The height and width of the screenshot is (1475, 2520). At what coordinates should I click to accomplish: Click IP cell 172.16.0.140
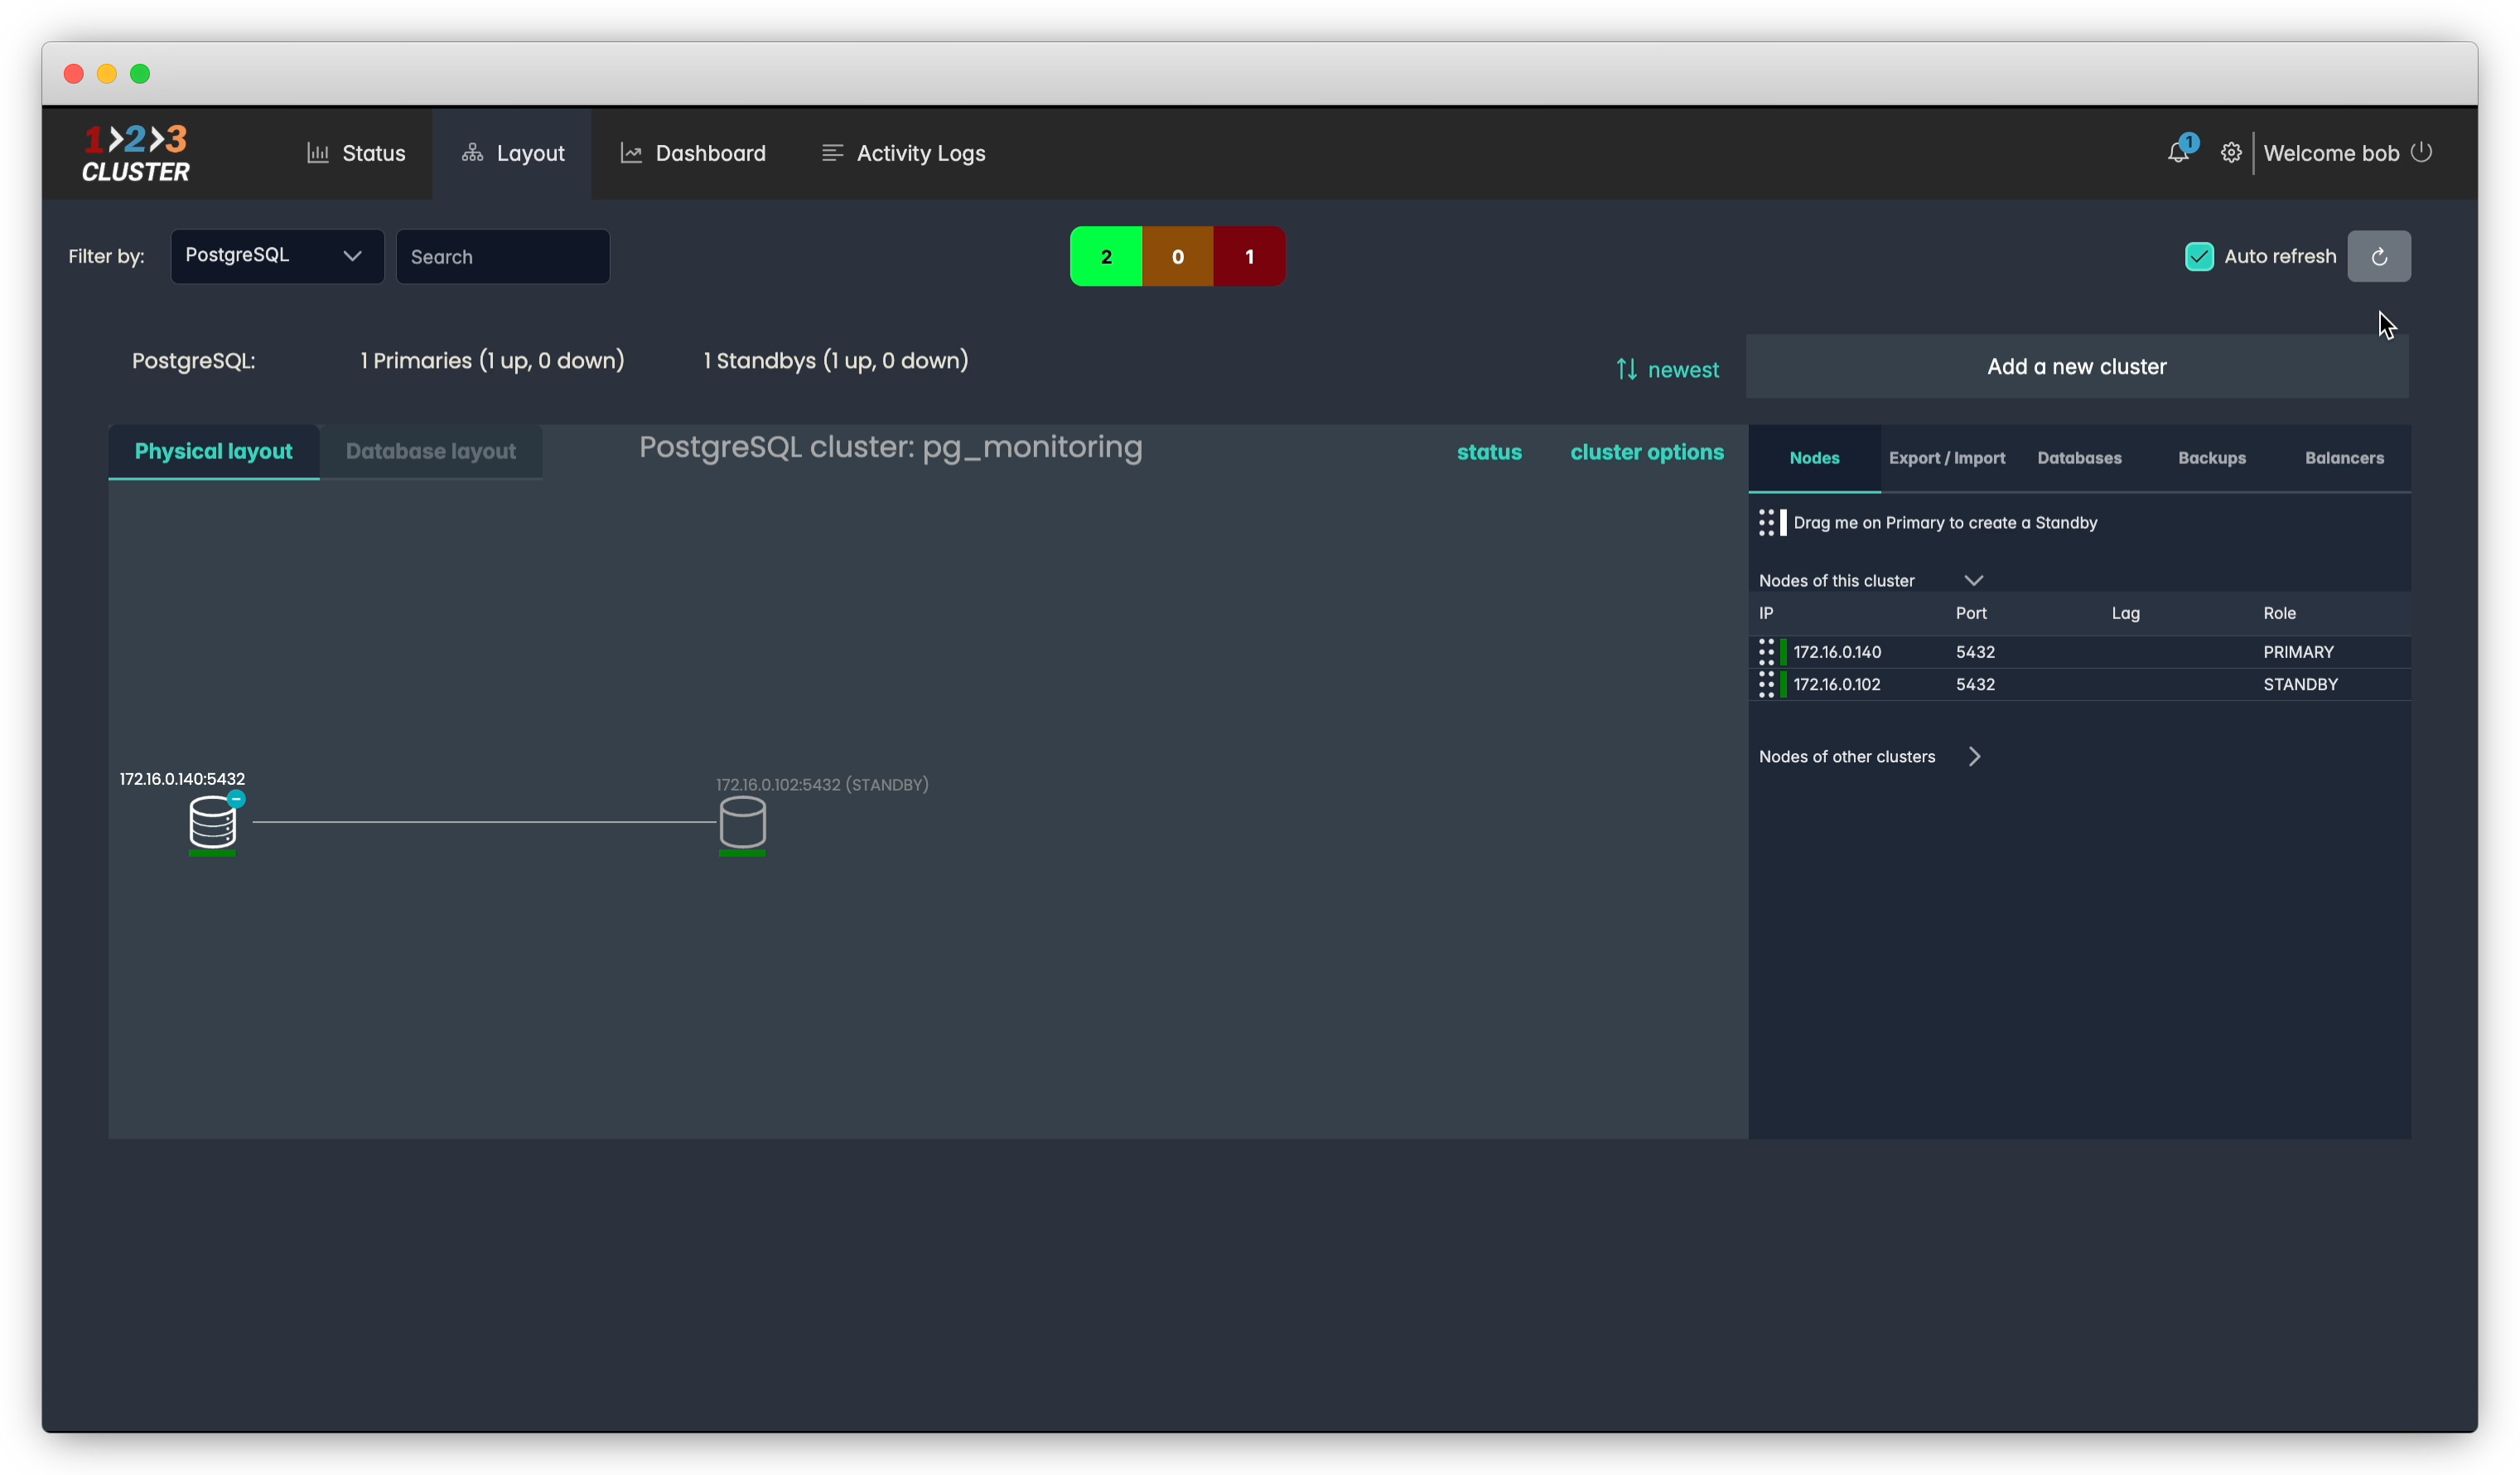point(1837,652)
